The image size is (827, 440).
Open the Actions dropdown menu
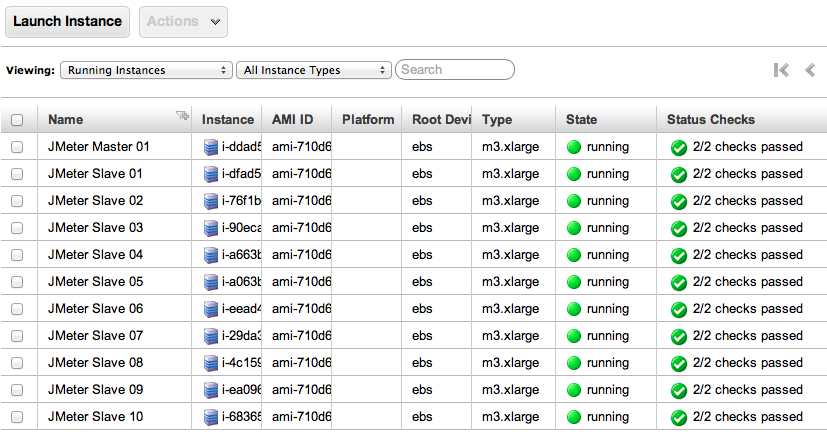pyautogui.click(x=183, y=22)
